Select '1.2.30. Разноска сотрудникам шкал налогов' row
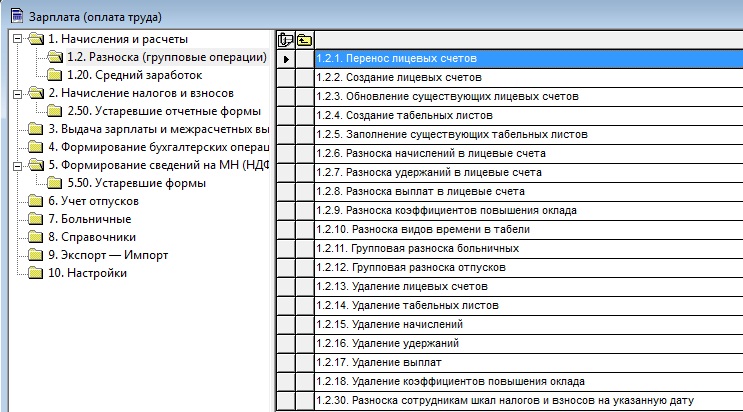743x412 pixels. click(503, 401)
